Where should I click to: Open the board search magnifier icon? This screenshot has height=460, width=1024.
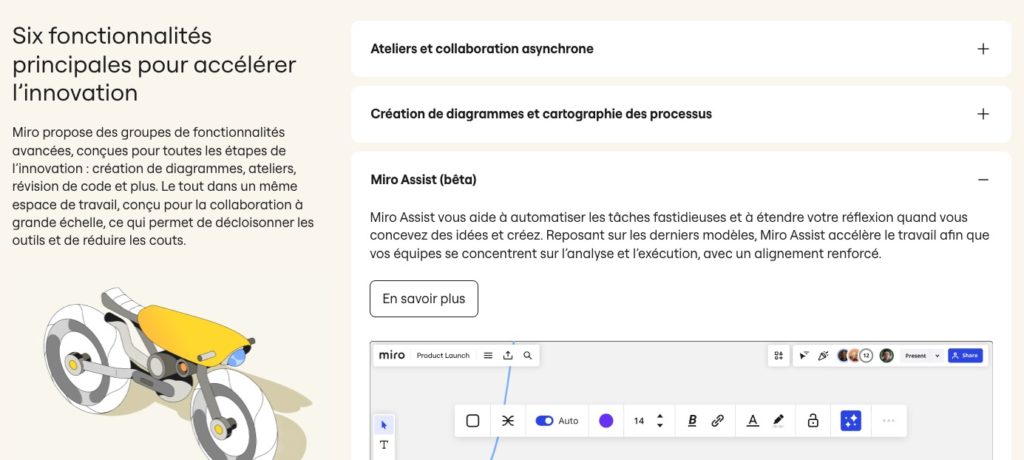(528, 355)
